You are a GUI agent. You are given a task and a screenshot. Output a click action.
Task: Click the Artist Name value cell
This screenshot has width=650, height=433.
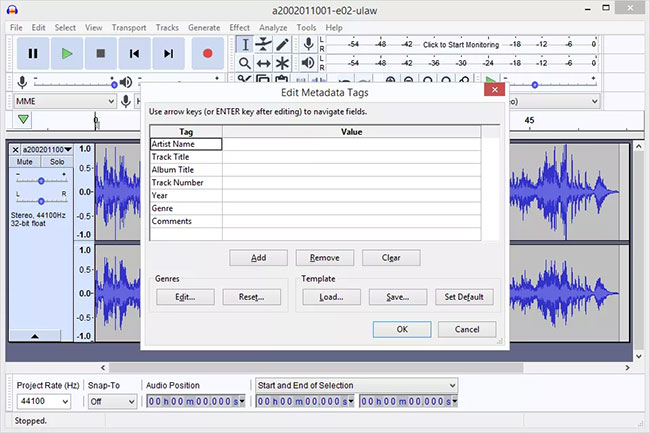point(352,144)
